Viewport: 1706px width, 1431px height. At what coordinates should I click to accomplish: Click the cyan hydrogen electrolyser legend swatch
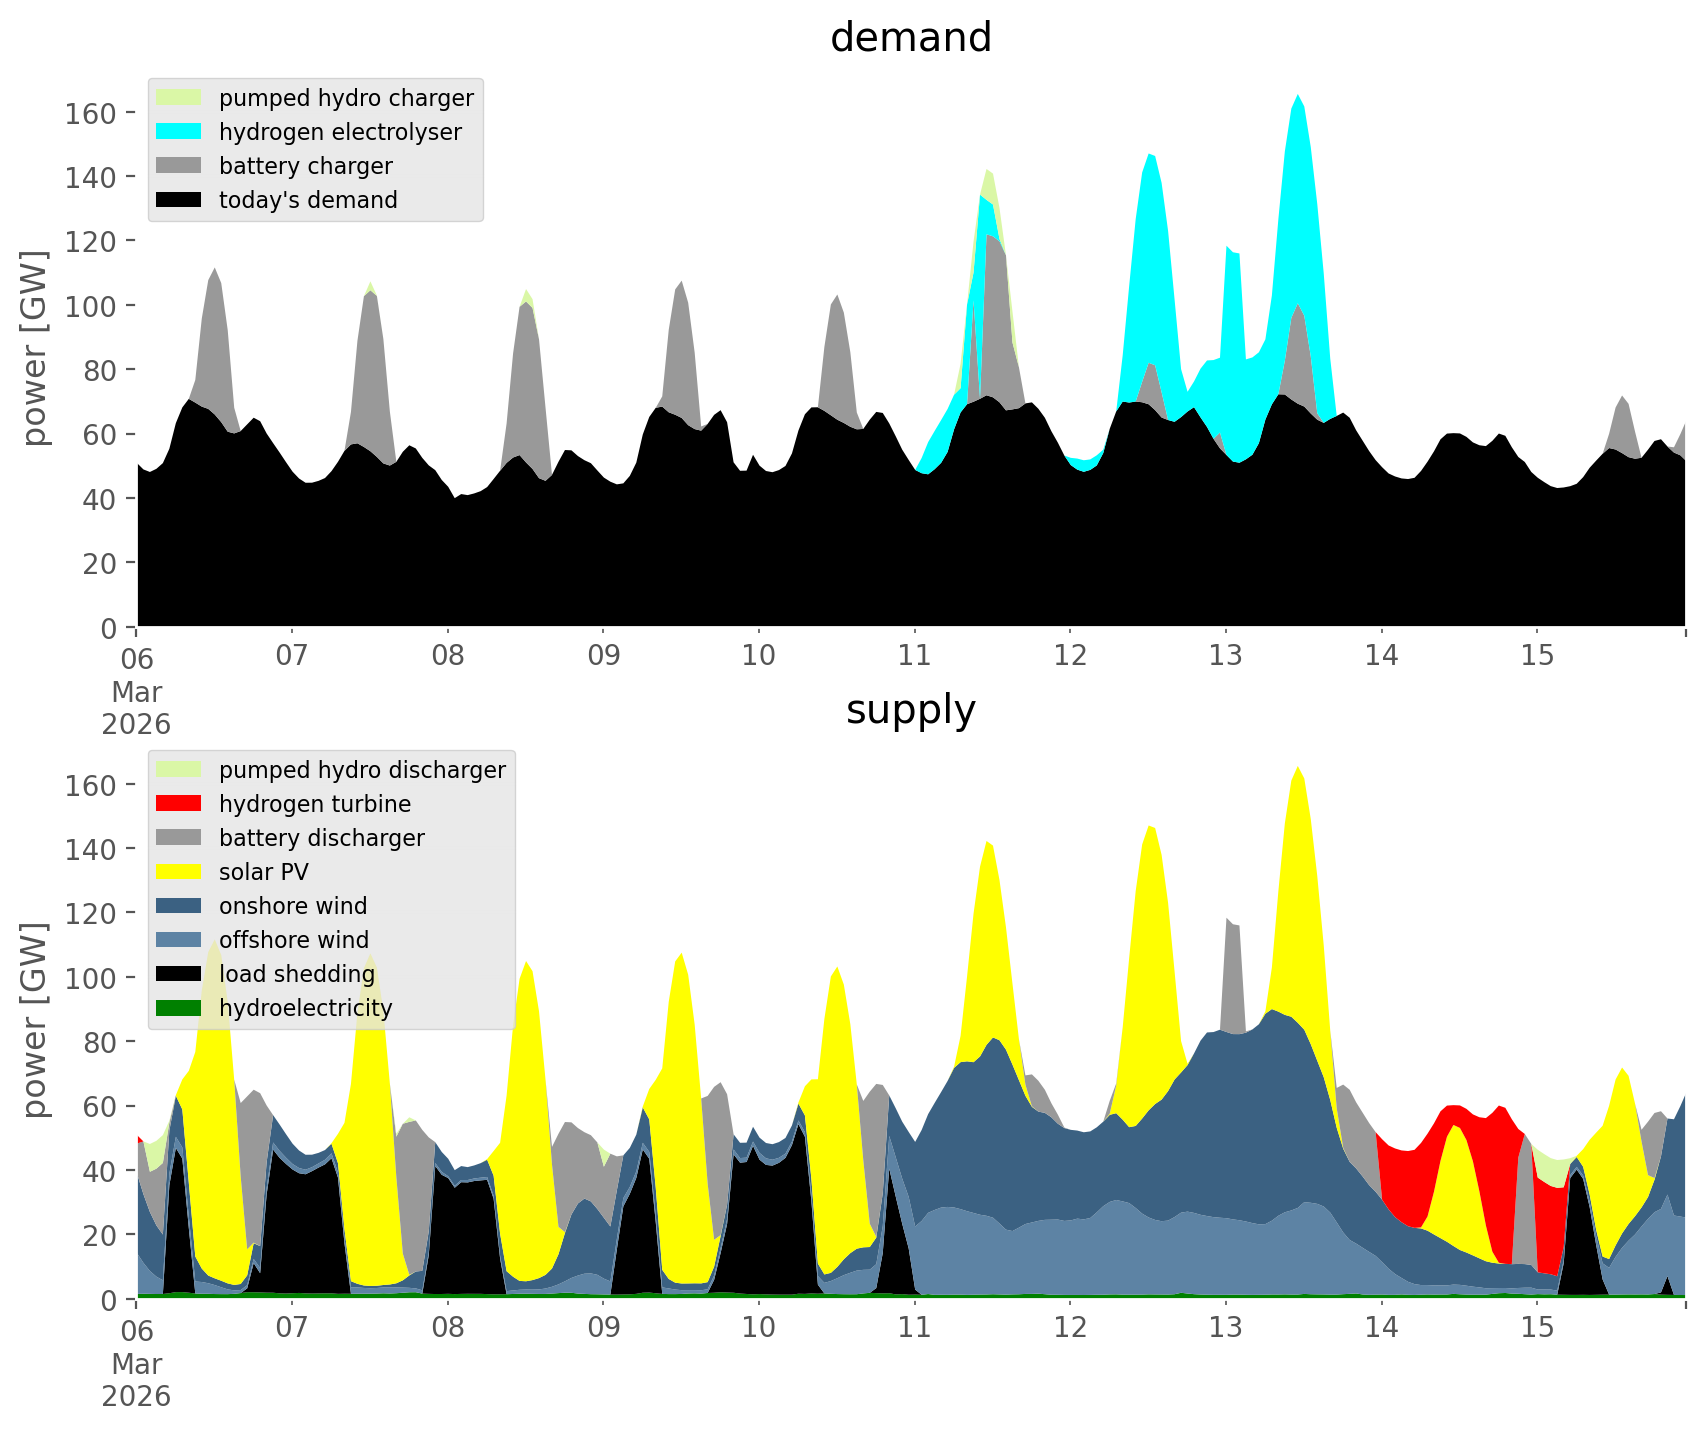point(179,132)
